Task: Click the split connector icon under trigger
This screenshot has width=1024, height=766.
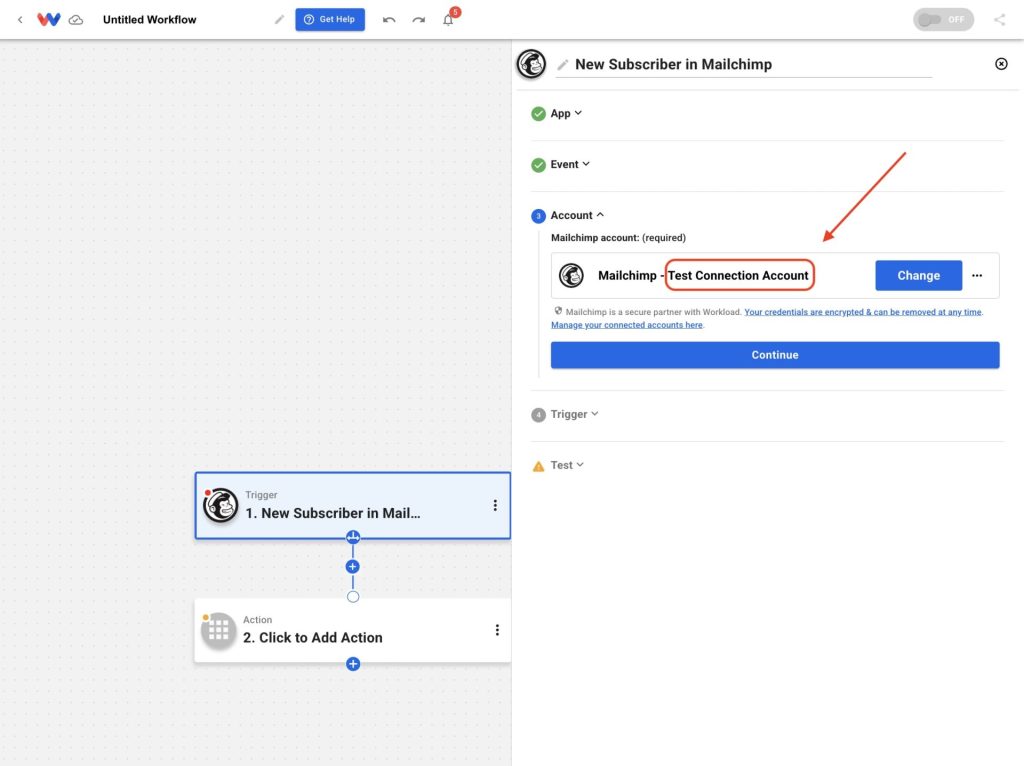Action: click(353, 537)
